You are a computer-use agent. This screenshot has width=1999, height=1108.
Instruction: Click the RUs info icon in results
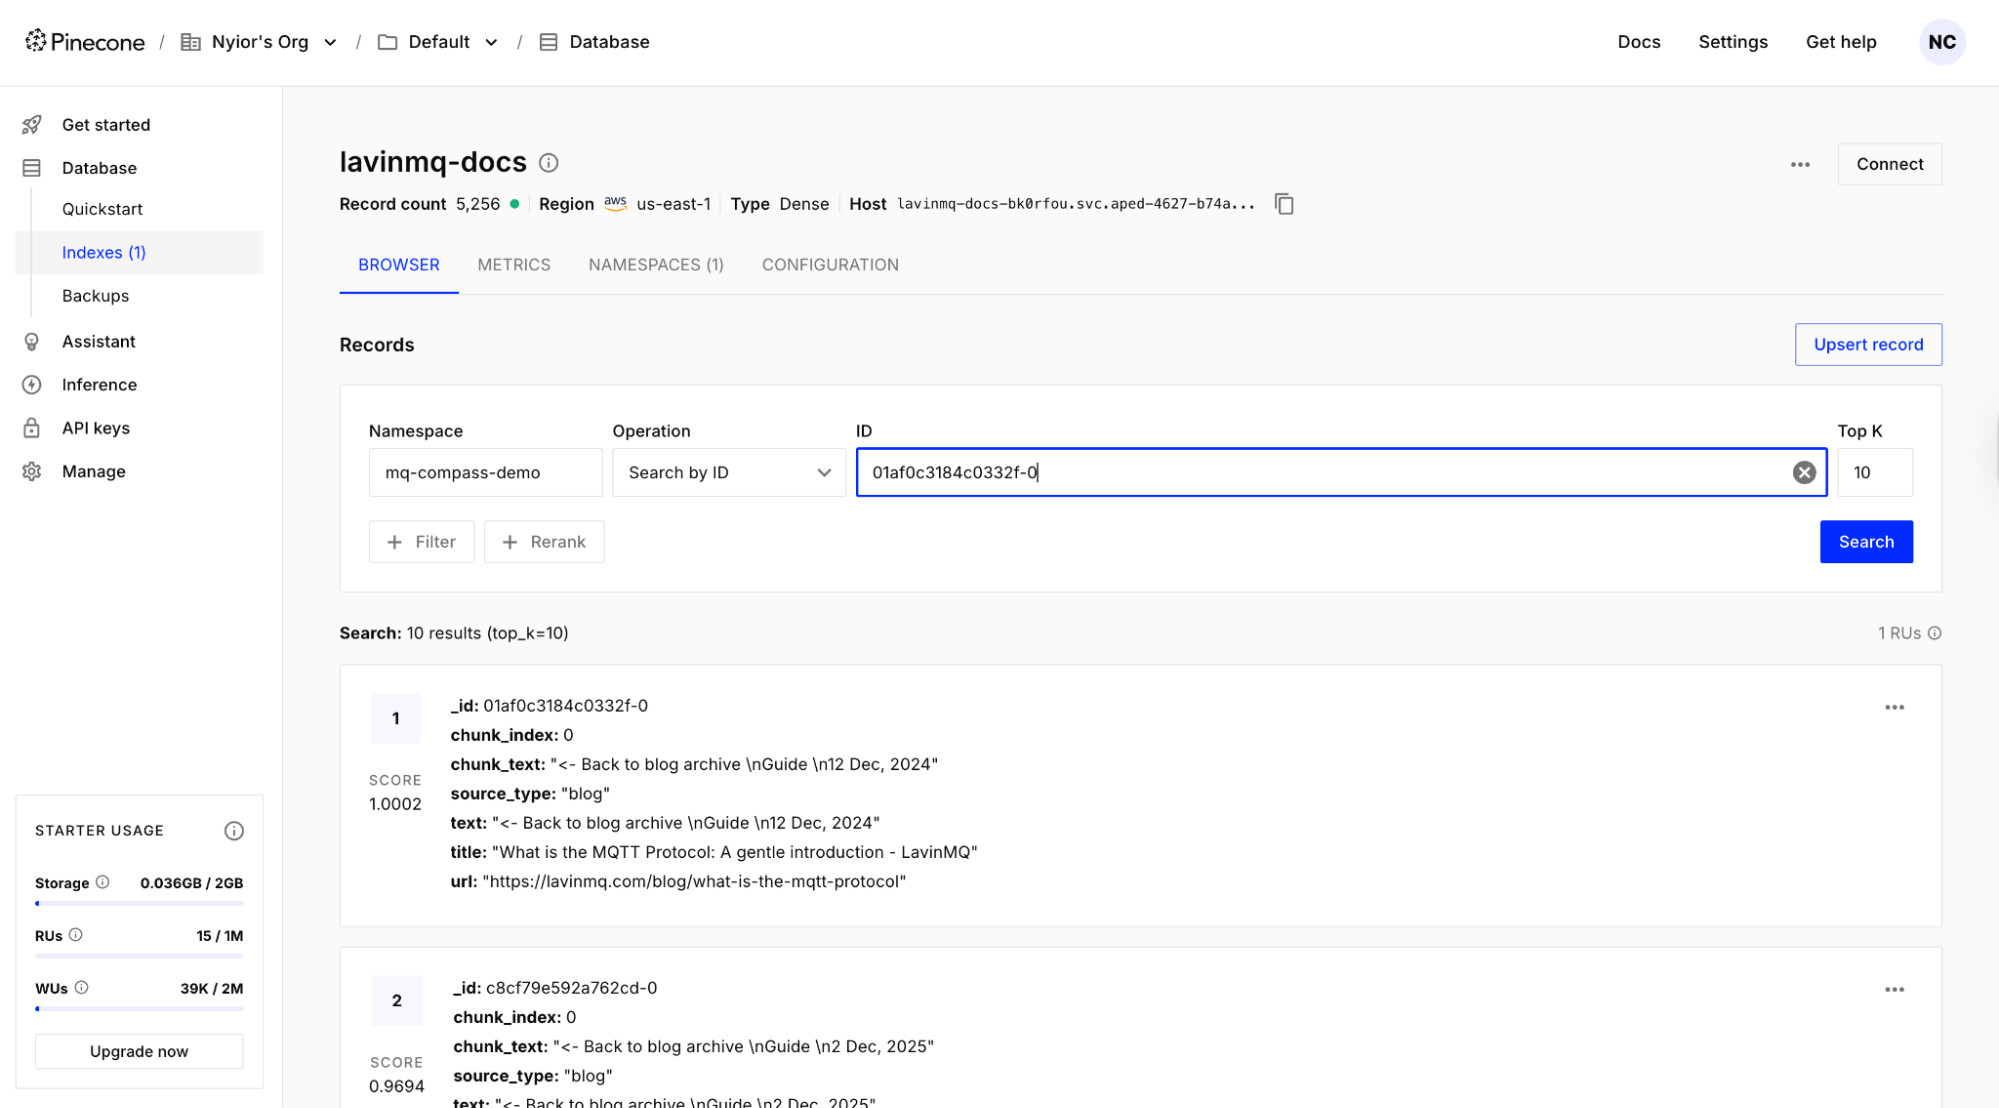click(x=1935, y=633)
